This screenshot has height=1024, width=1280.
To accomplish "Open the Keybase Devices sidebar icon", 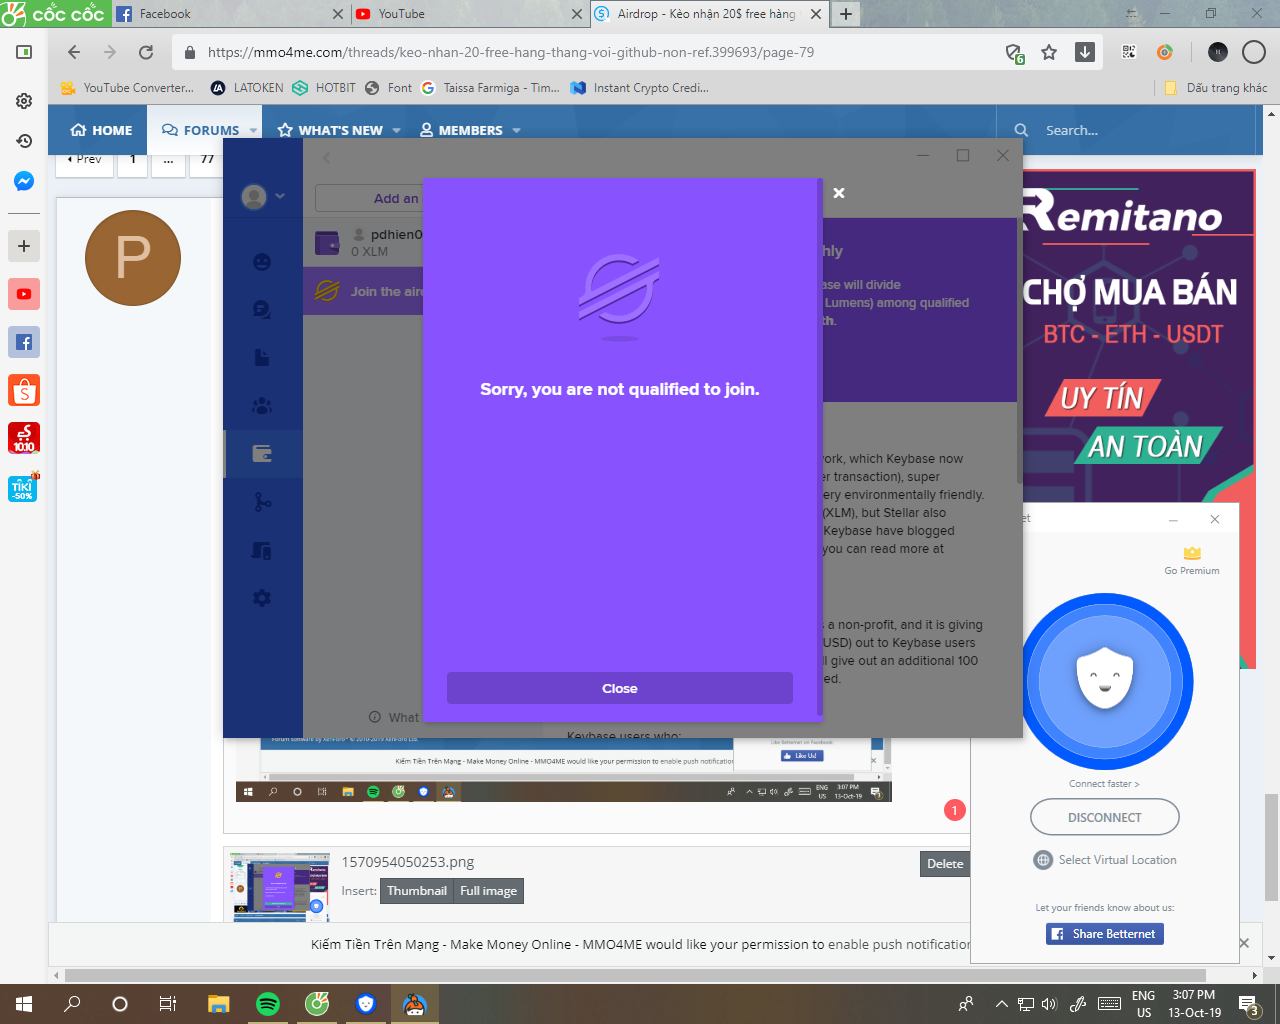I will pyautogui.click(x=262, y=550).
